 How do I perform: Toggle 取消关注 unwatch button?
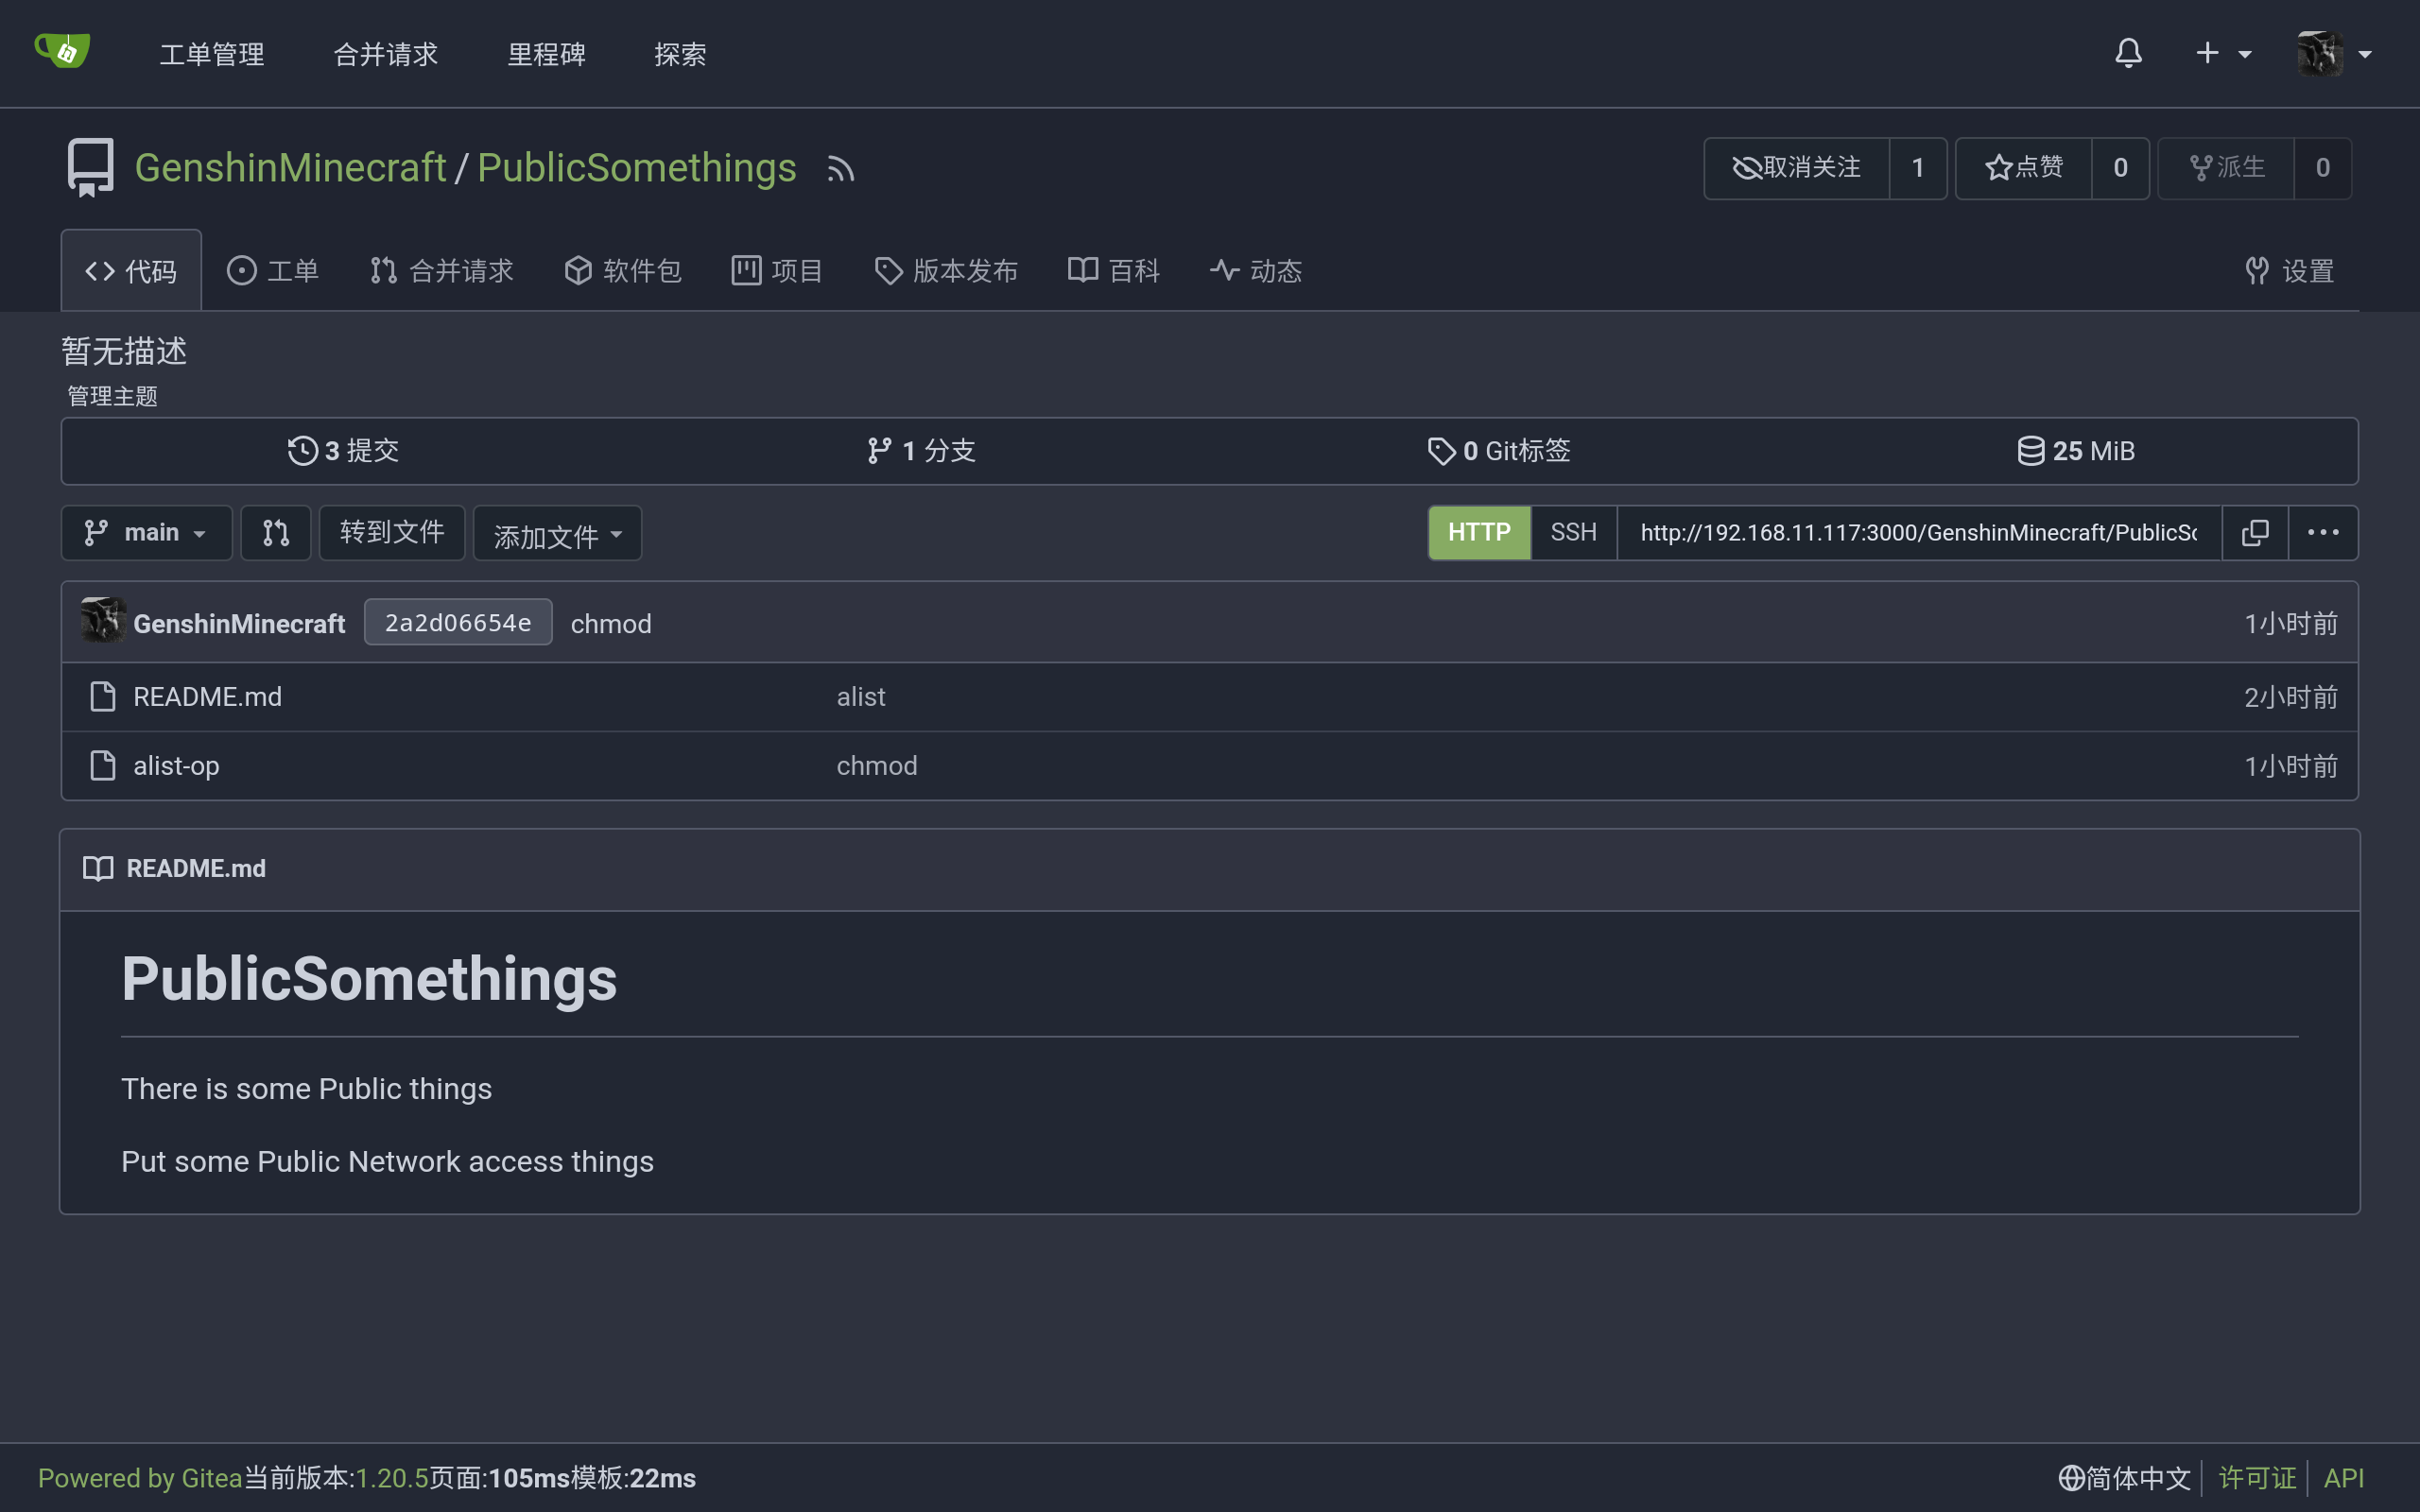click(1796, 167)
